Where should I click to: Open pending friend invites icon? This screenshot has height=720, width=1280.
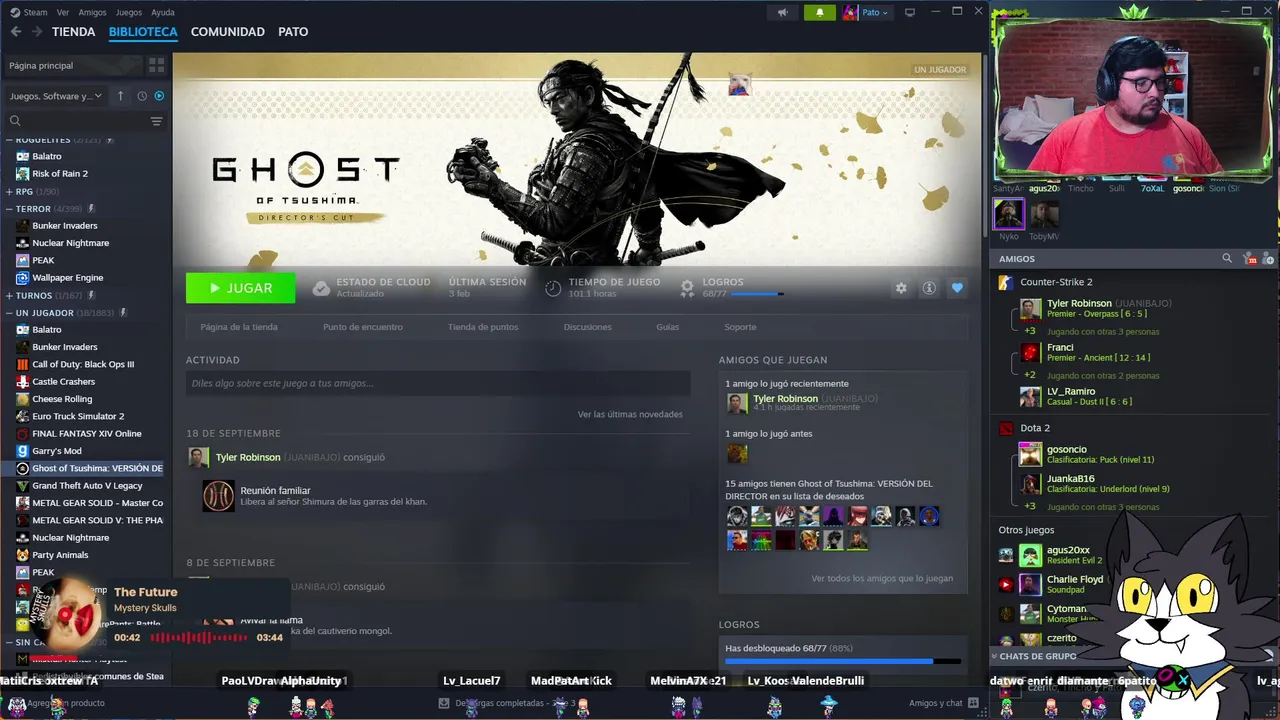coord(1249,258)
